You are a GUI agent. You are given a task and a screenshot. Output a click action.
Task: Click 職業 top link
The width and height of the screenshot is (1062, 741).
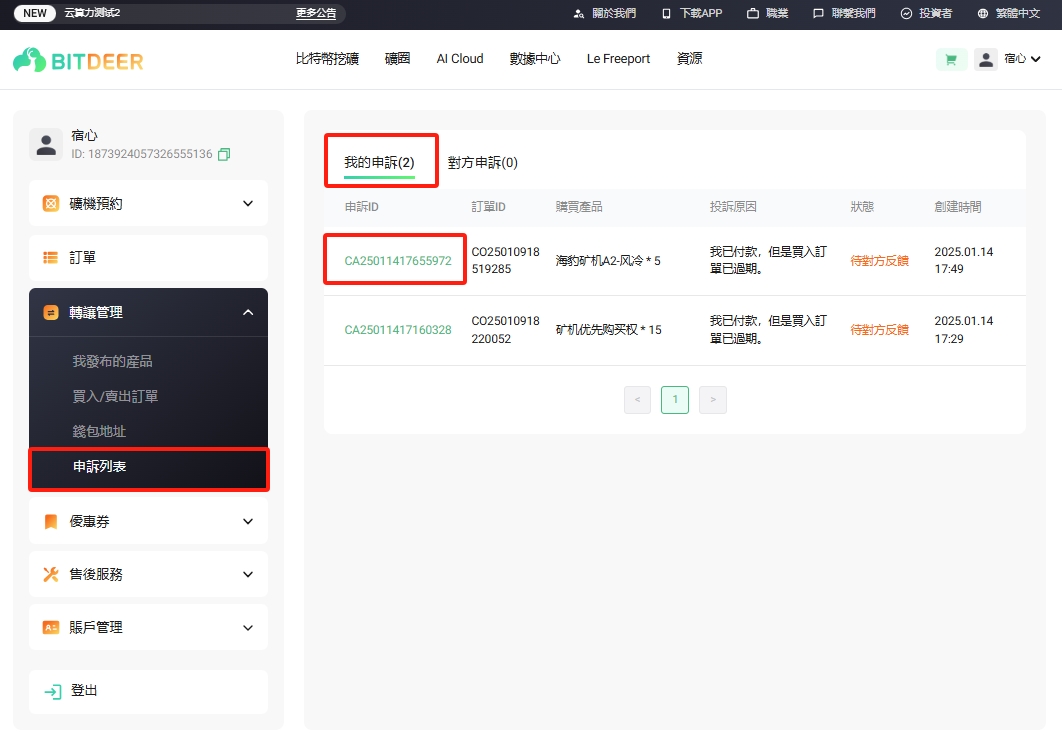777,14
